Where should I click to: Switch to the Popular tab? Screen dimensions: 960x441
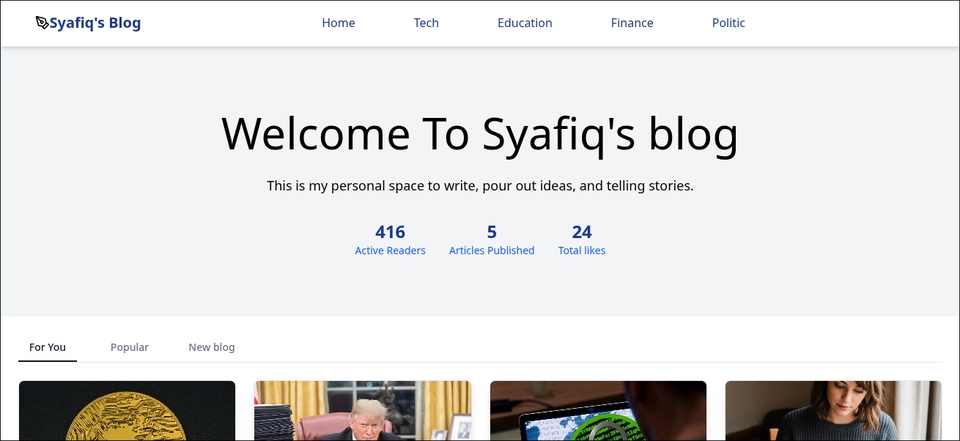(129, 347)
